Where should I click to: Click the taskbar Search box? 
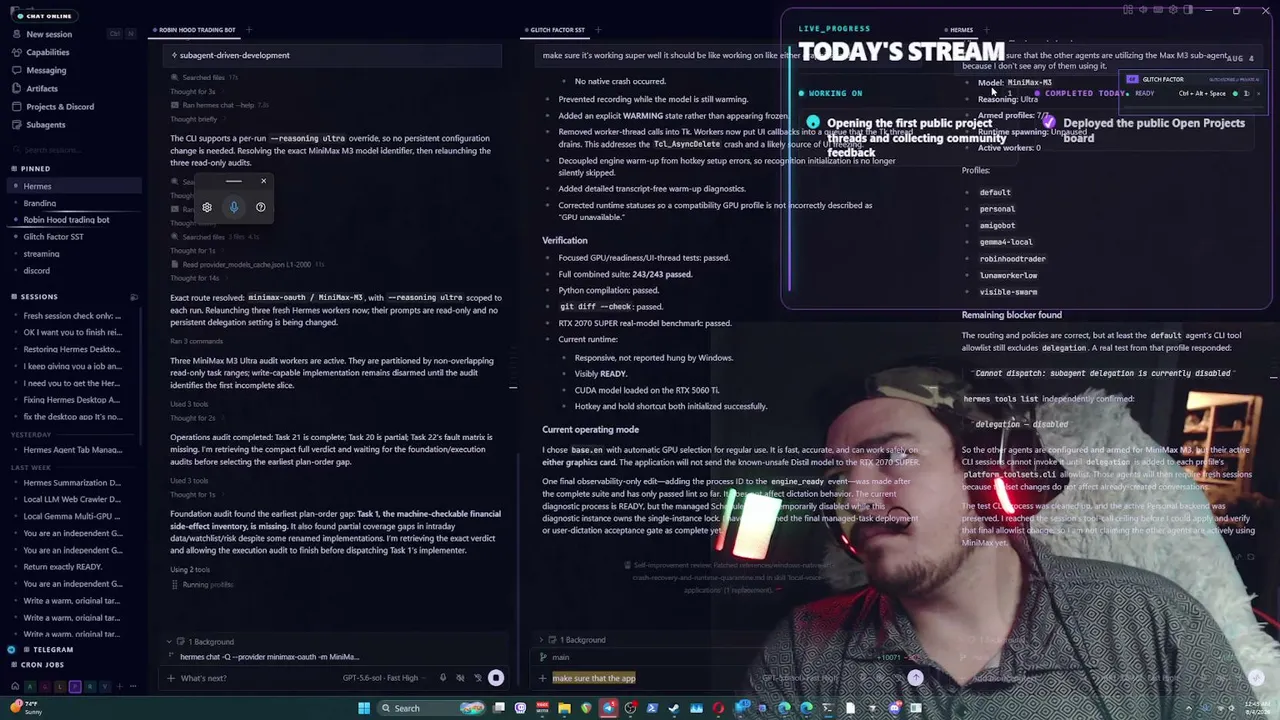point(432,708)
